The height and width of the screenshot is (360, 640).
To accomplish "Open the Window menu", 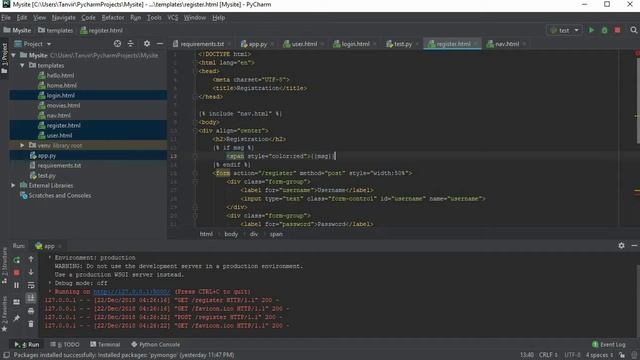I will tap(195, 18).
